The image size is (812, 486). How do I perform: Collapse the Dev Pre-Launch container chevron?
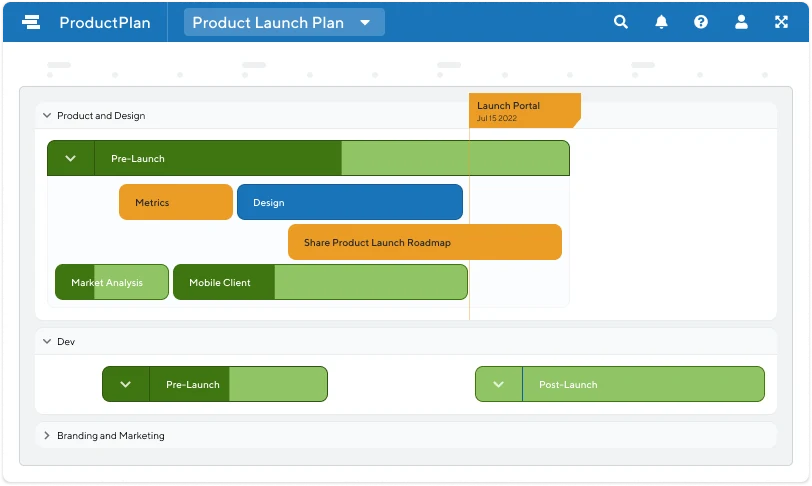[126, 384]
